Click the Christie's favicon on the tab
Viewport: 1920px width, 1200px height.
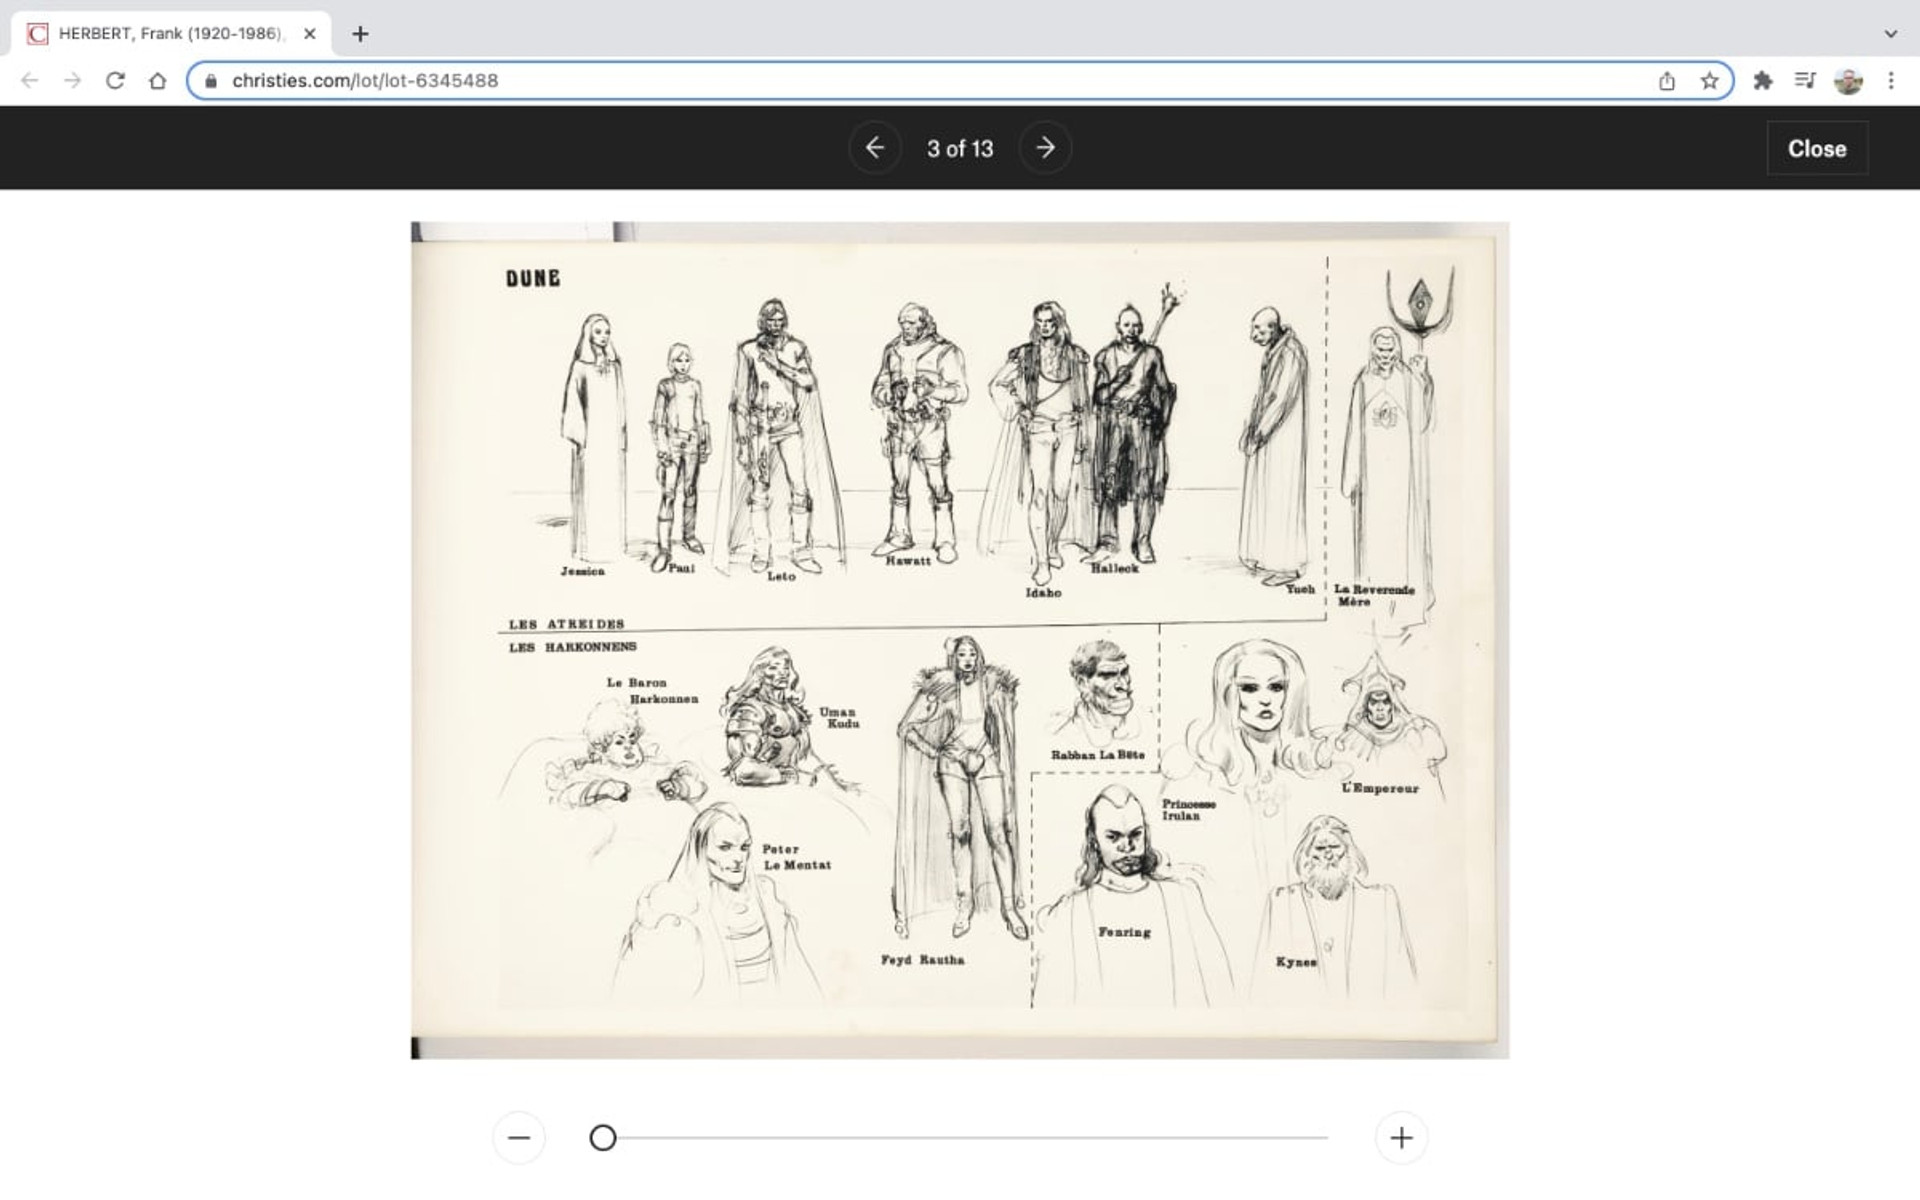(38, 33)
